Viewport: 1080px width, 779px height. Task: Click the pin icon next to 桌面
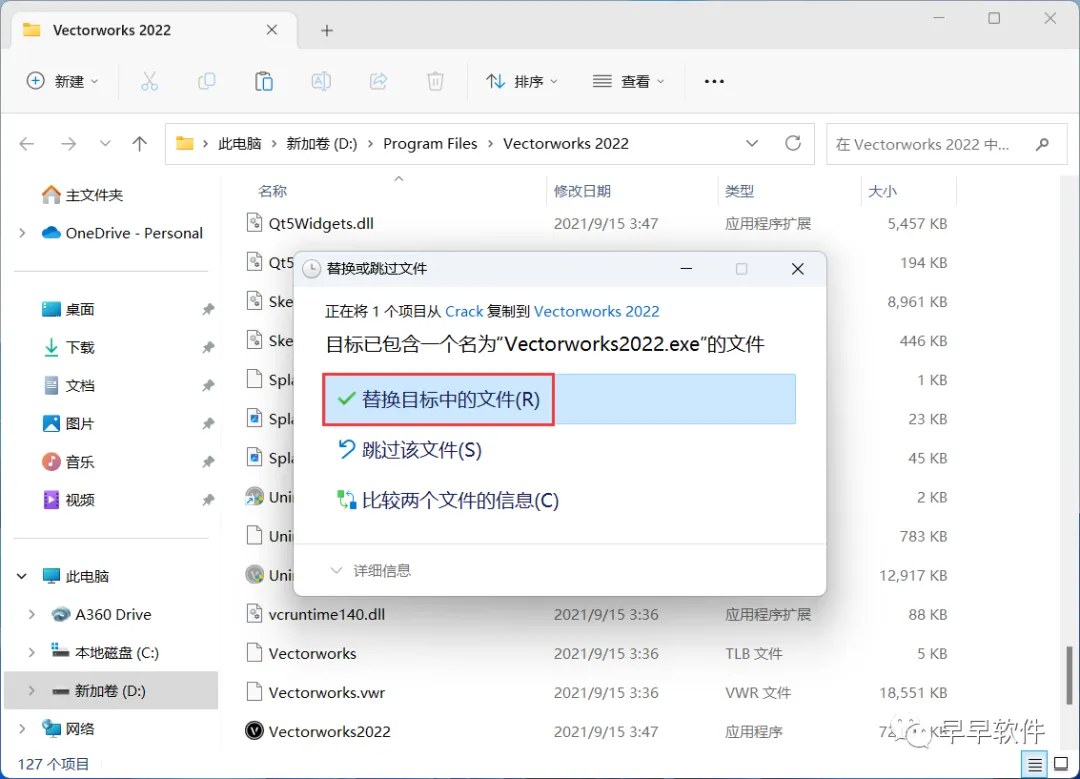(x=208, y=309)
